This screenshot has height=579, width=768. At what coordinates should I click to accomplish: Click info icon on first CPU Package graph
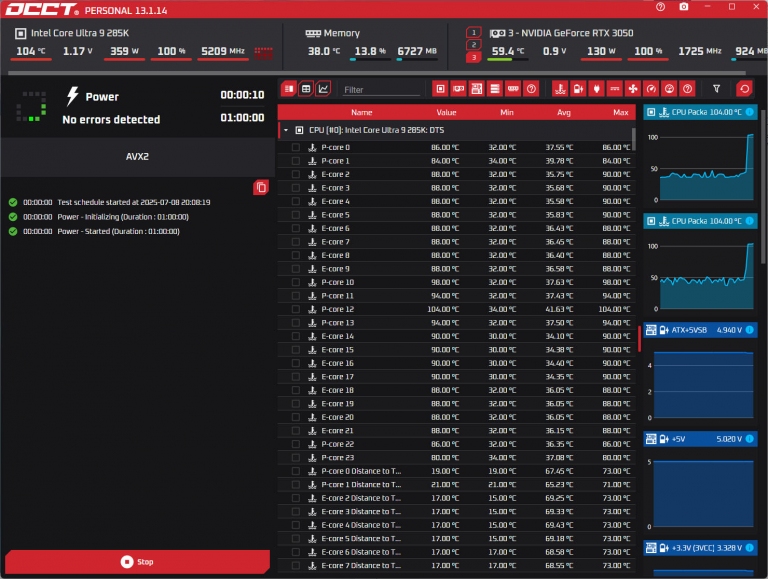(x=749, y=112)
